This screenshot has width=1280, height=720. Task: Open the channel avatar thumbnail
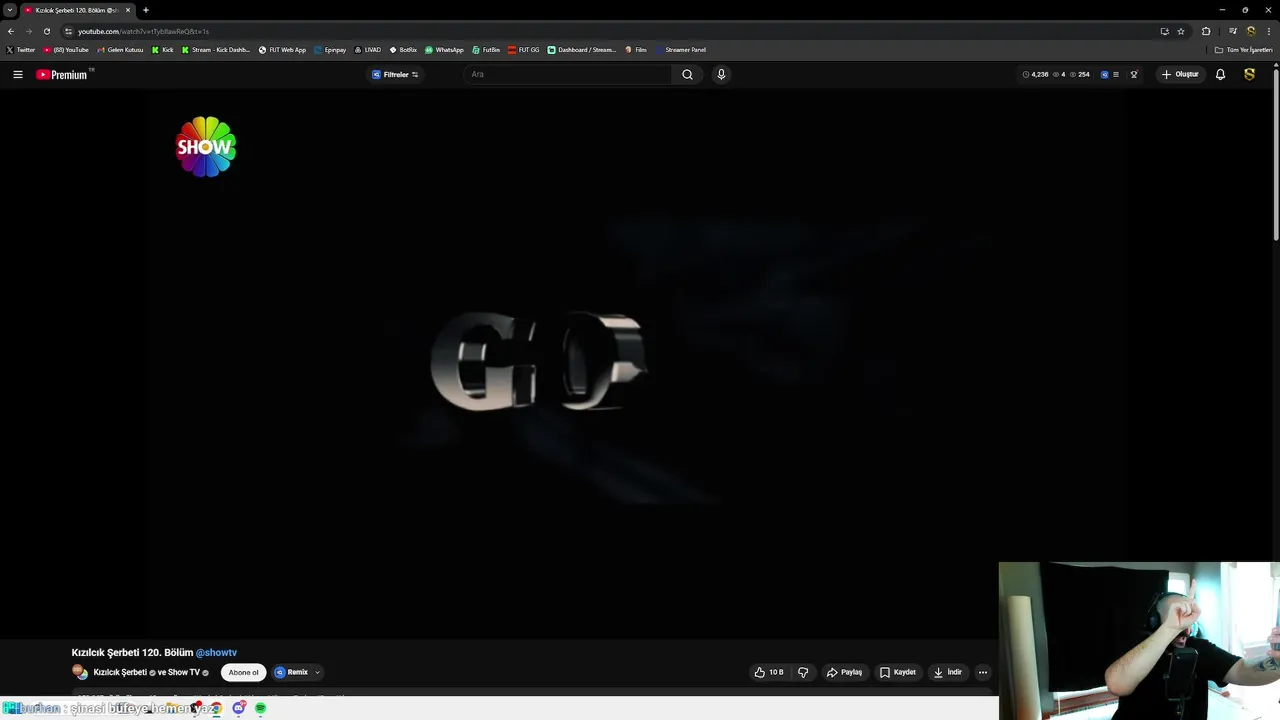pyautogui.click(x=79, y=672)
